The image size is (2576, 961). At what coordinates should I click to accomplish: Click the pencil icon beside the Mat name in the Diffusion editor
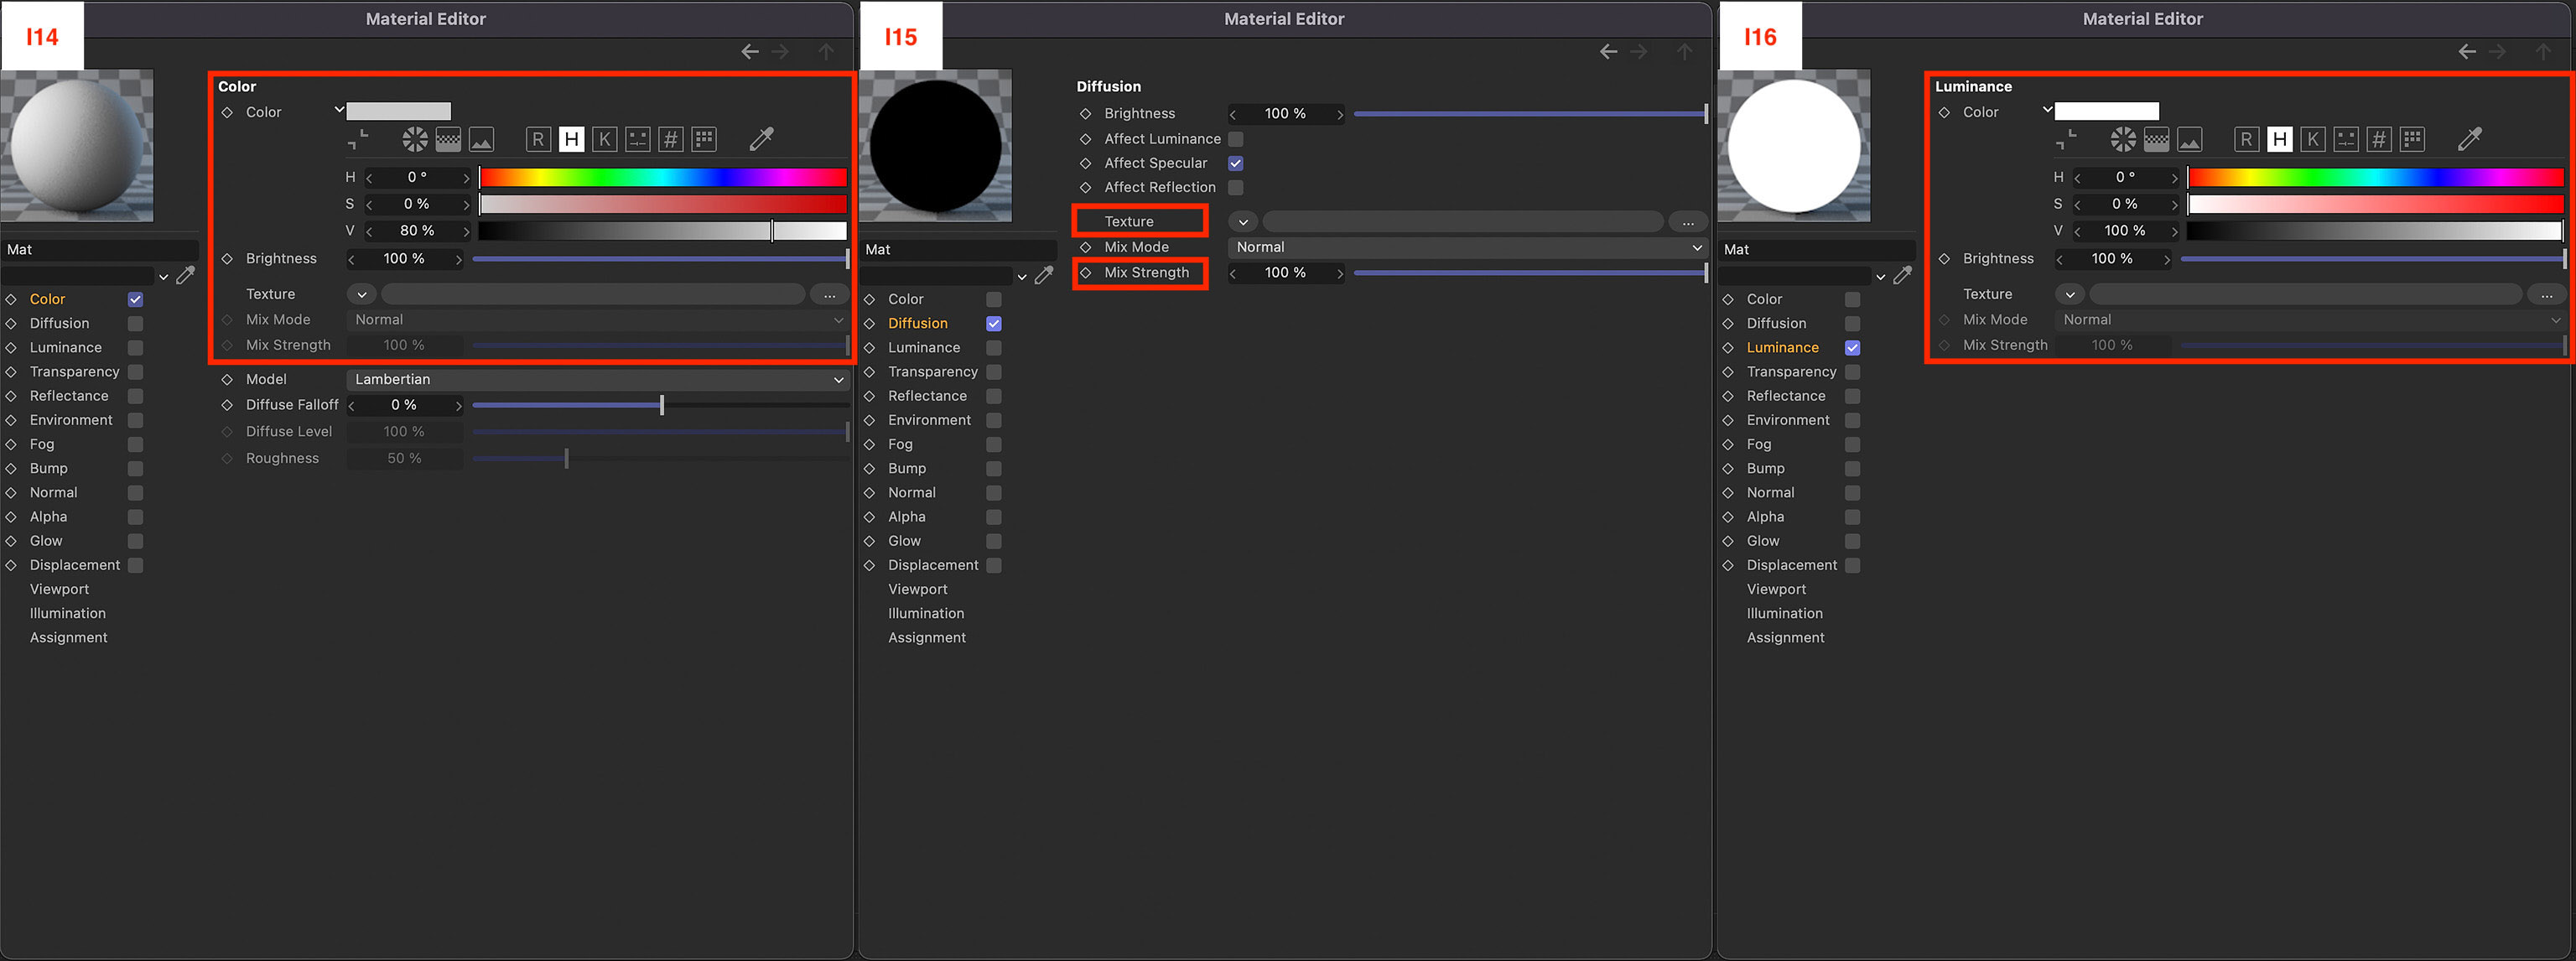1044,275
